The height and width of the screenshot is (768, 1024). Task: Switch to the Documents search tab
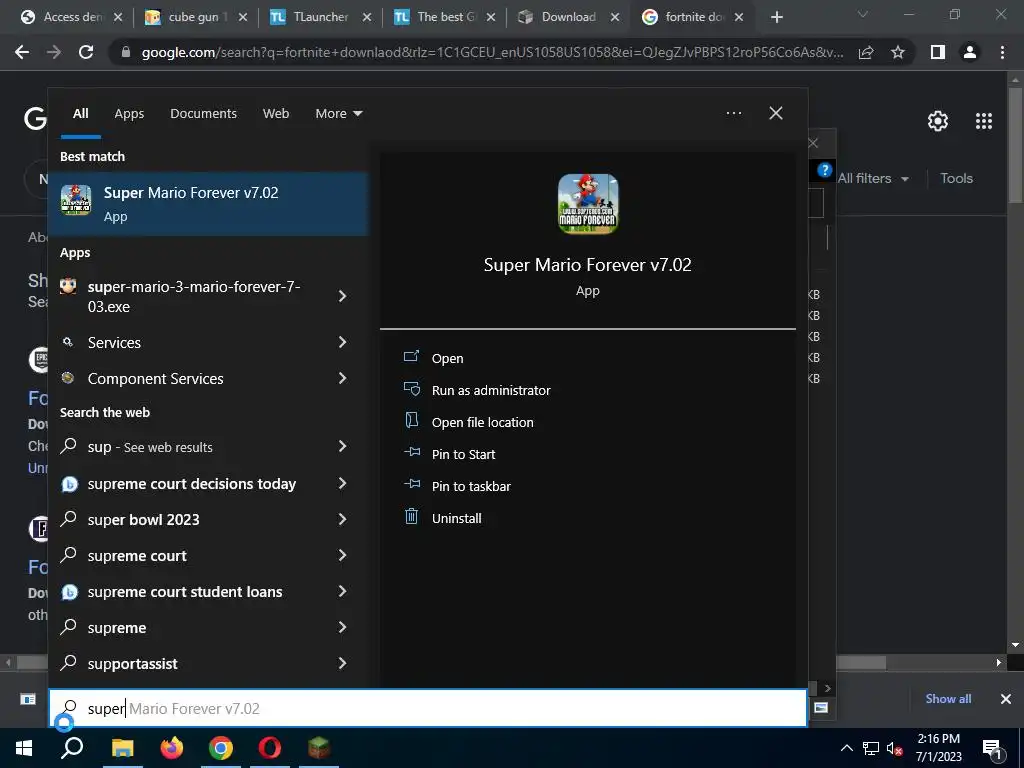tap(203, 114)
